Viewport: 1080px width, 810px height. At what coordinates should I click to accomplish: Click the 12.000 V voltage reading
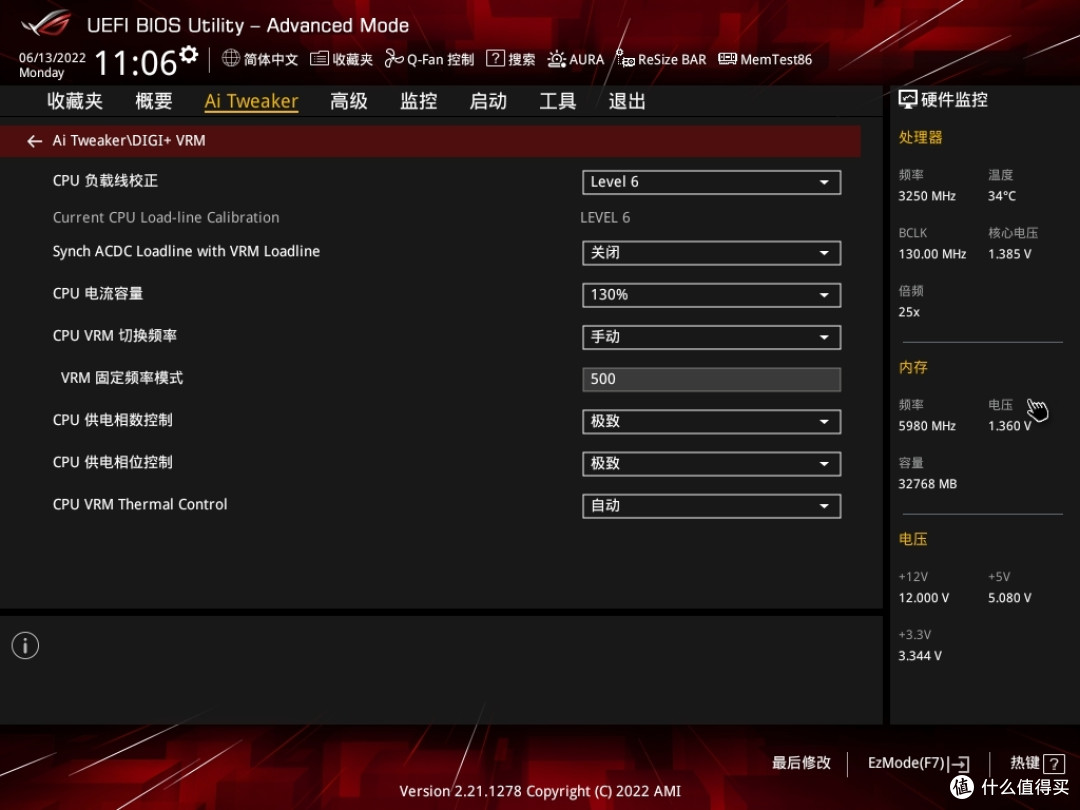pyautogui.click(x=924, y=598)
